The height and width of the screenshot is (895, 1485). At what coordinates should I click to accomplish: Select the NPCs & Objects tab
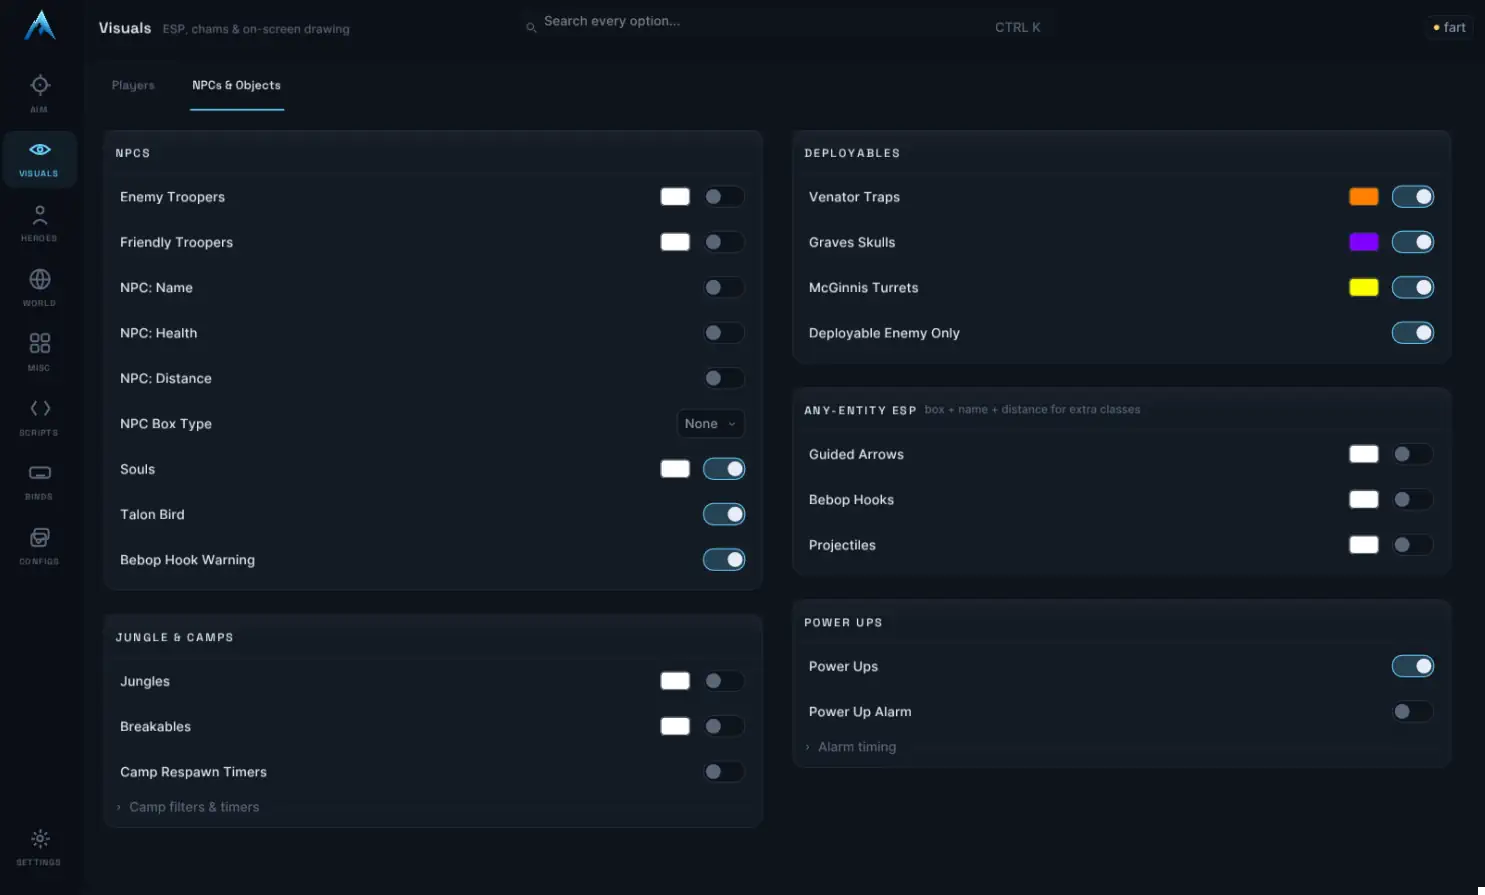point(236,85)
